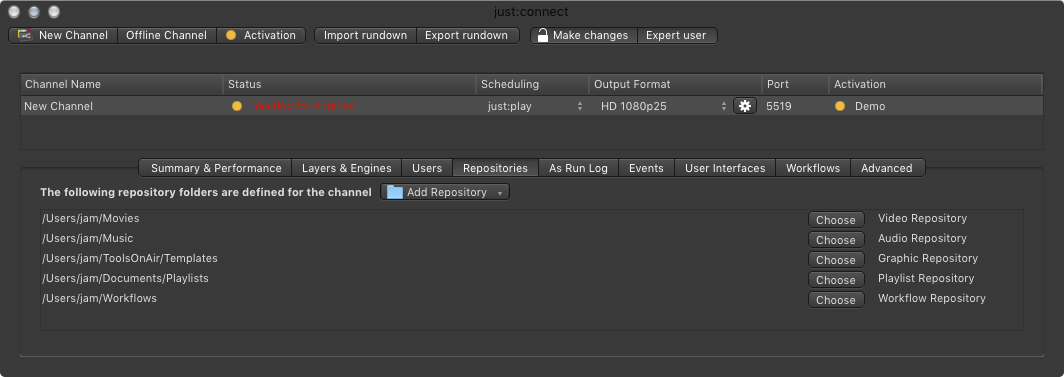Viewport: 1064px width, 377px height.
Task: Click the yellow dot on the Activation button
Action: [x=231, y=35]
